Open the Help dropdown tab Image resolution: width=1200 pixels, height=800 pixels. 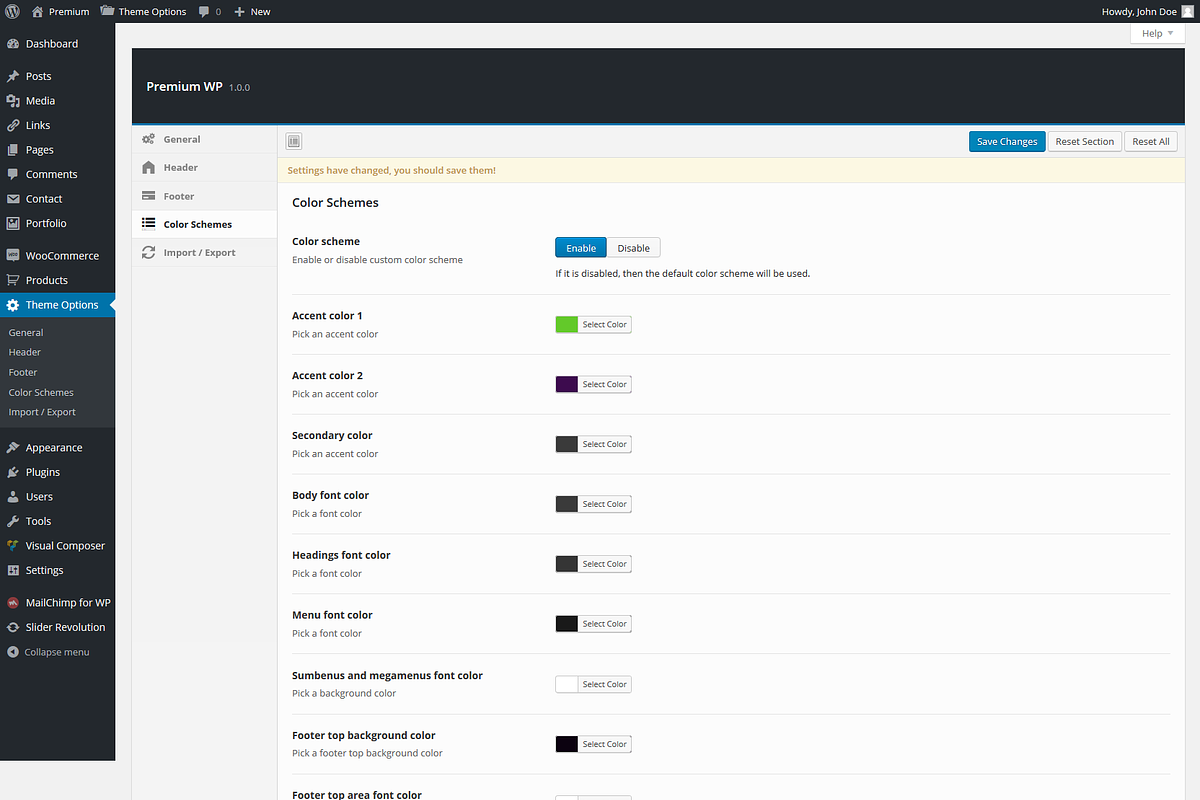coord(1158,34)
